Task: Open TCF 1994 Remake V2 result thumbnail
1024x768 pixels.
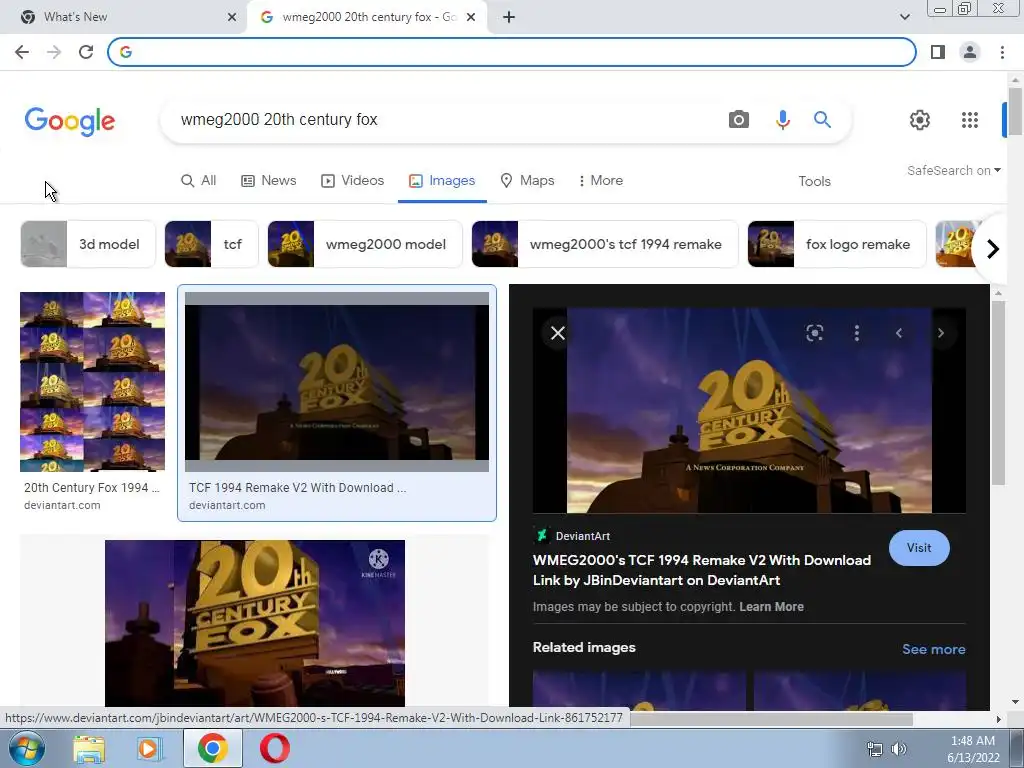Action: coord(337,381)
